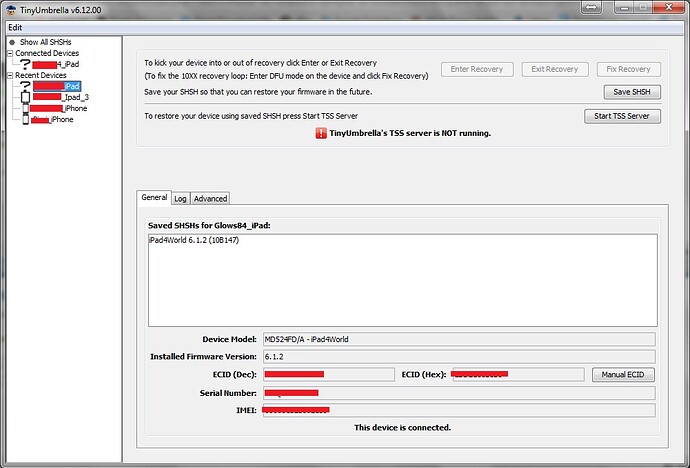Click the question mark icon of selected recent iPad
690x468 pixels.
tap(25, 86)
